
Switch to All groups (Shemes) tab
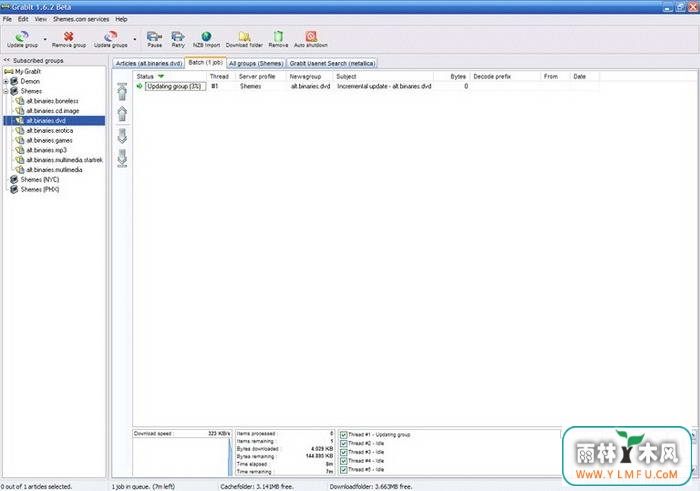[256, 63]
